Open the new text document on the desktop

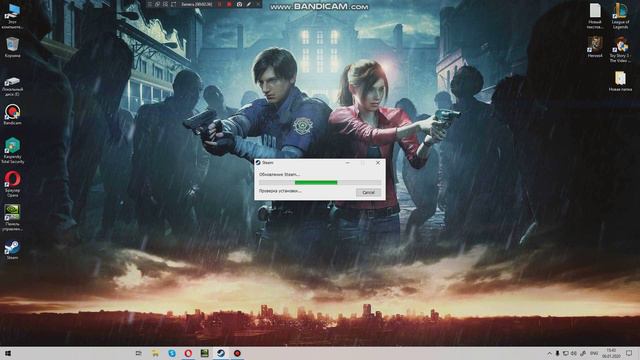pyautogui.click(x=595, y=16)
